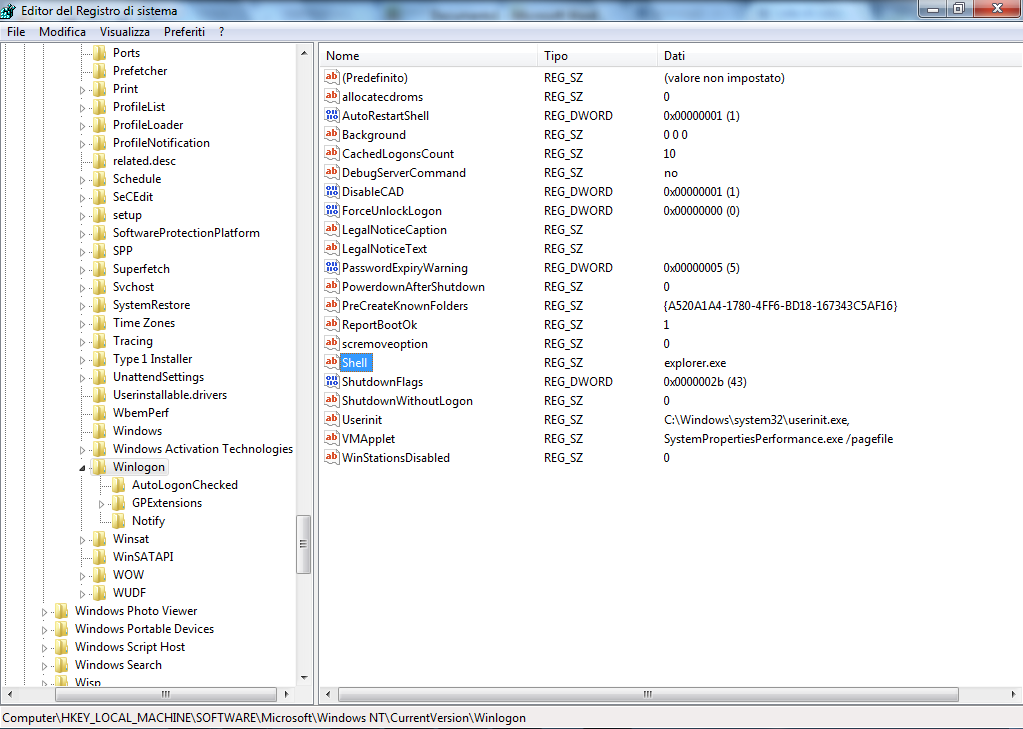Select the DebugServerCommand value name

(x=404, y=172)
